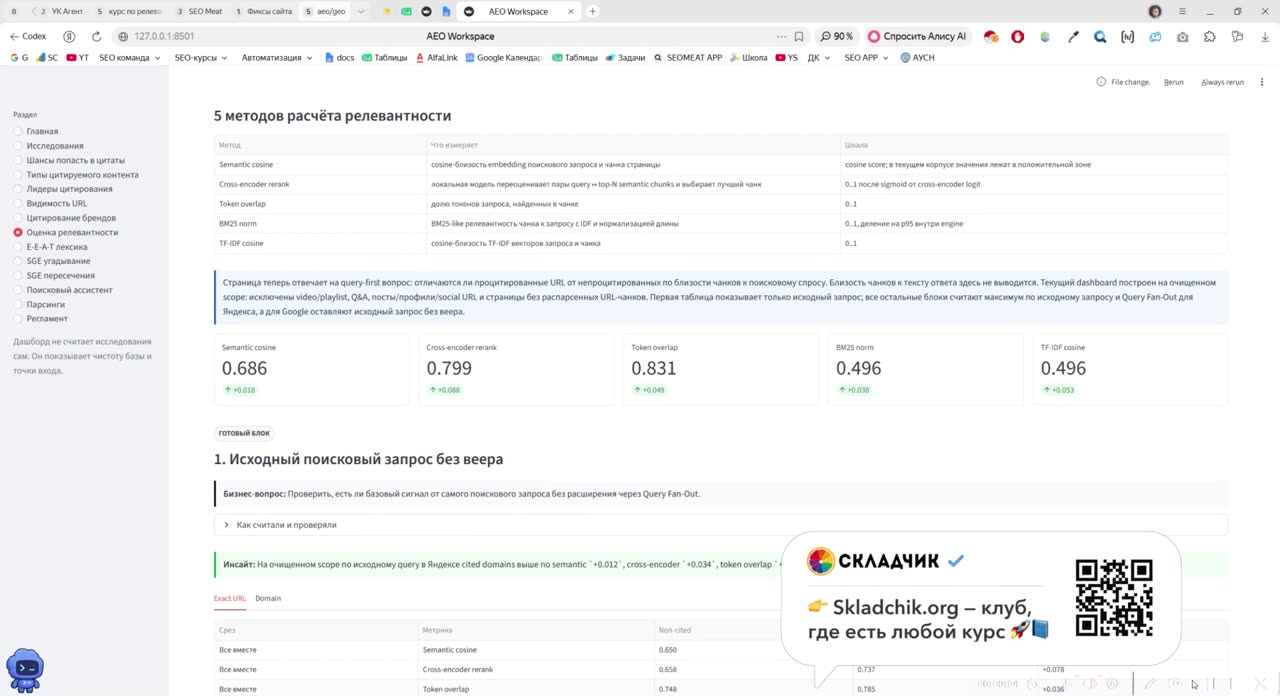Open the G Google bookmark
1280x696 pixels.
coord(19,58)
